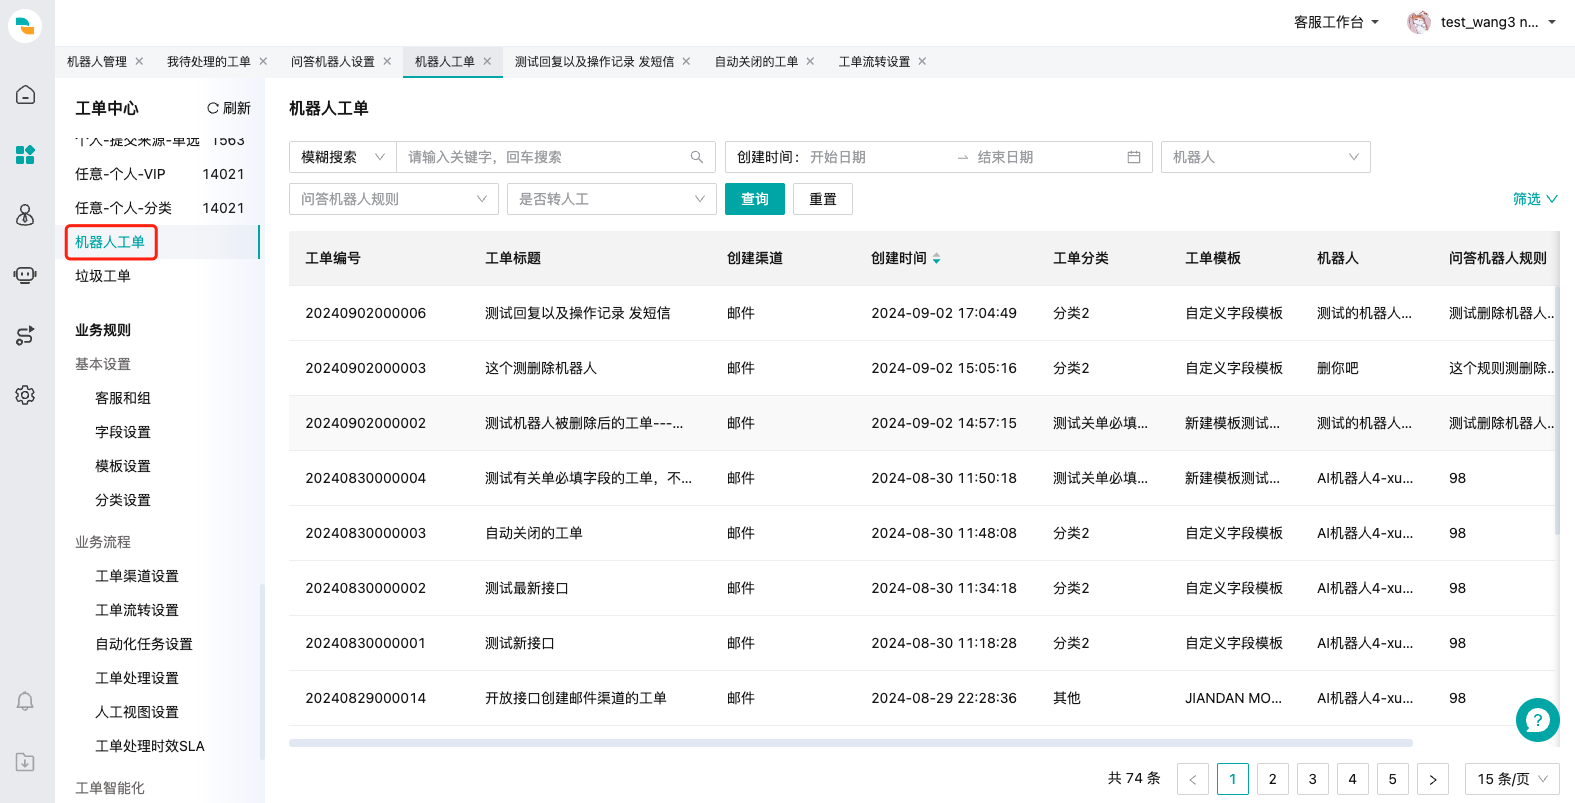Click the sidebar vertical scrollbar

(262, 670)
